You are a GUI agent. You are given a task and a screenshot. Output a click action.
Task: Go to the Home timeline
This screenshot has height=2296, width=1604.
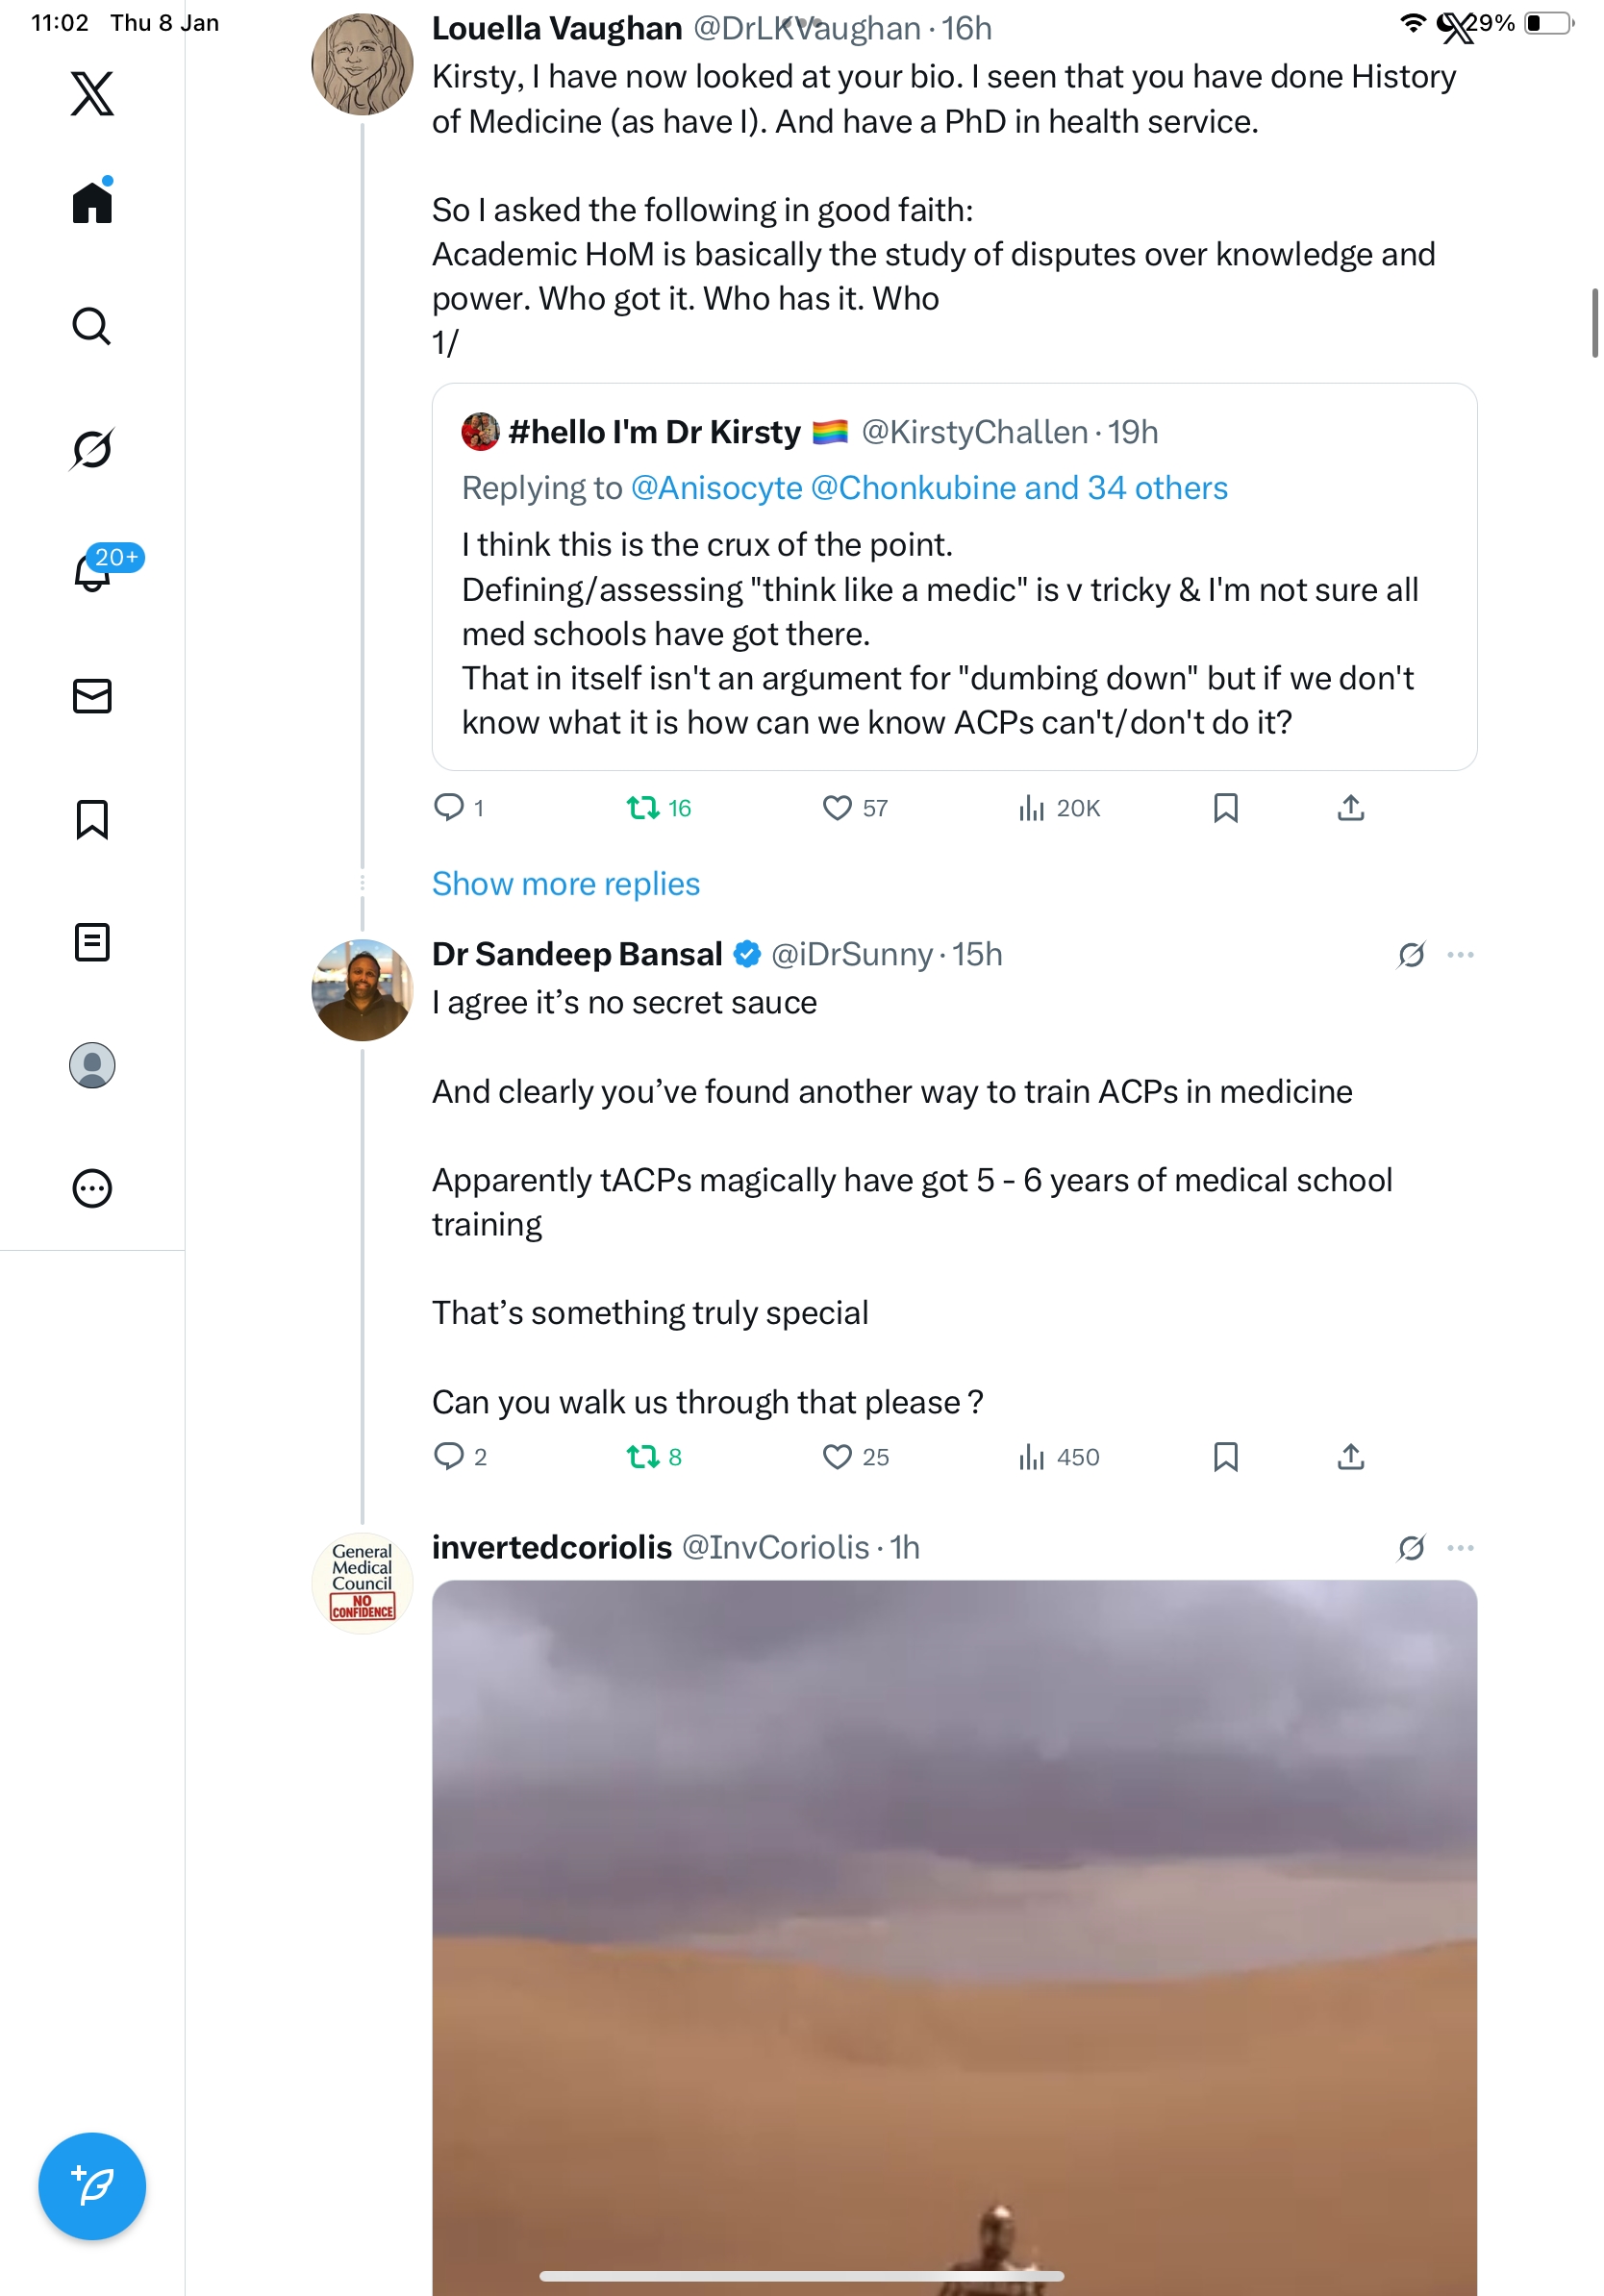pos(92,203)
